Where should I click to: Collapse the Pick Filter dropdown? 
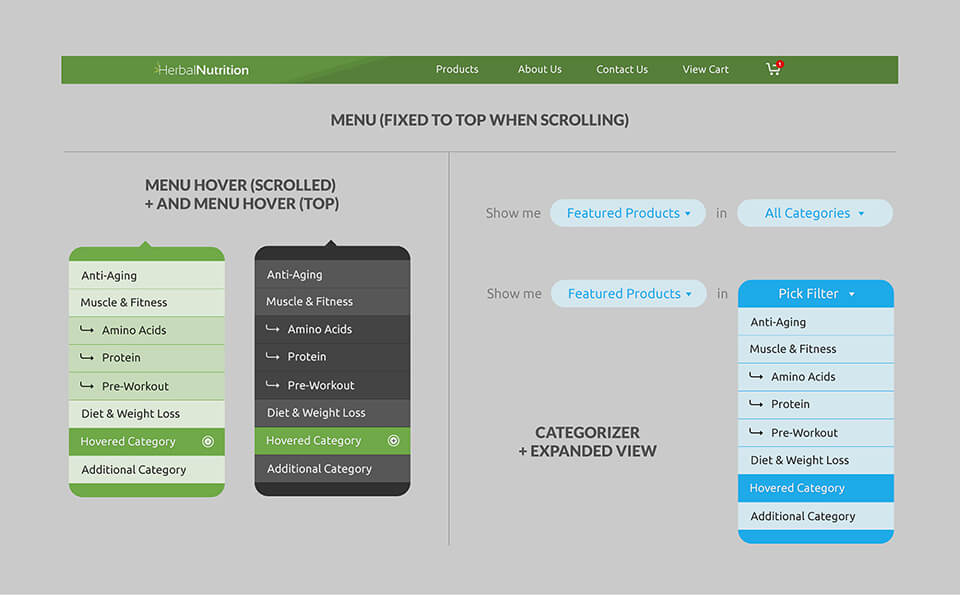pos(815,294)
